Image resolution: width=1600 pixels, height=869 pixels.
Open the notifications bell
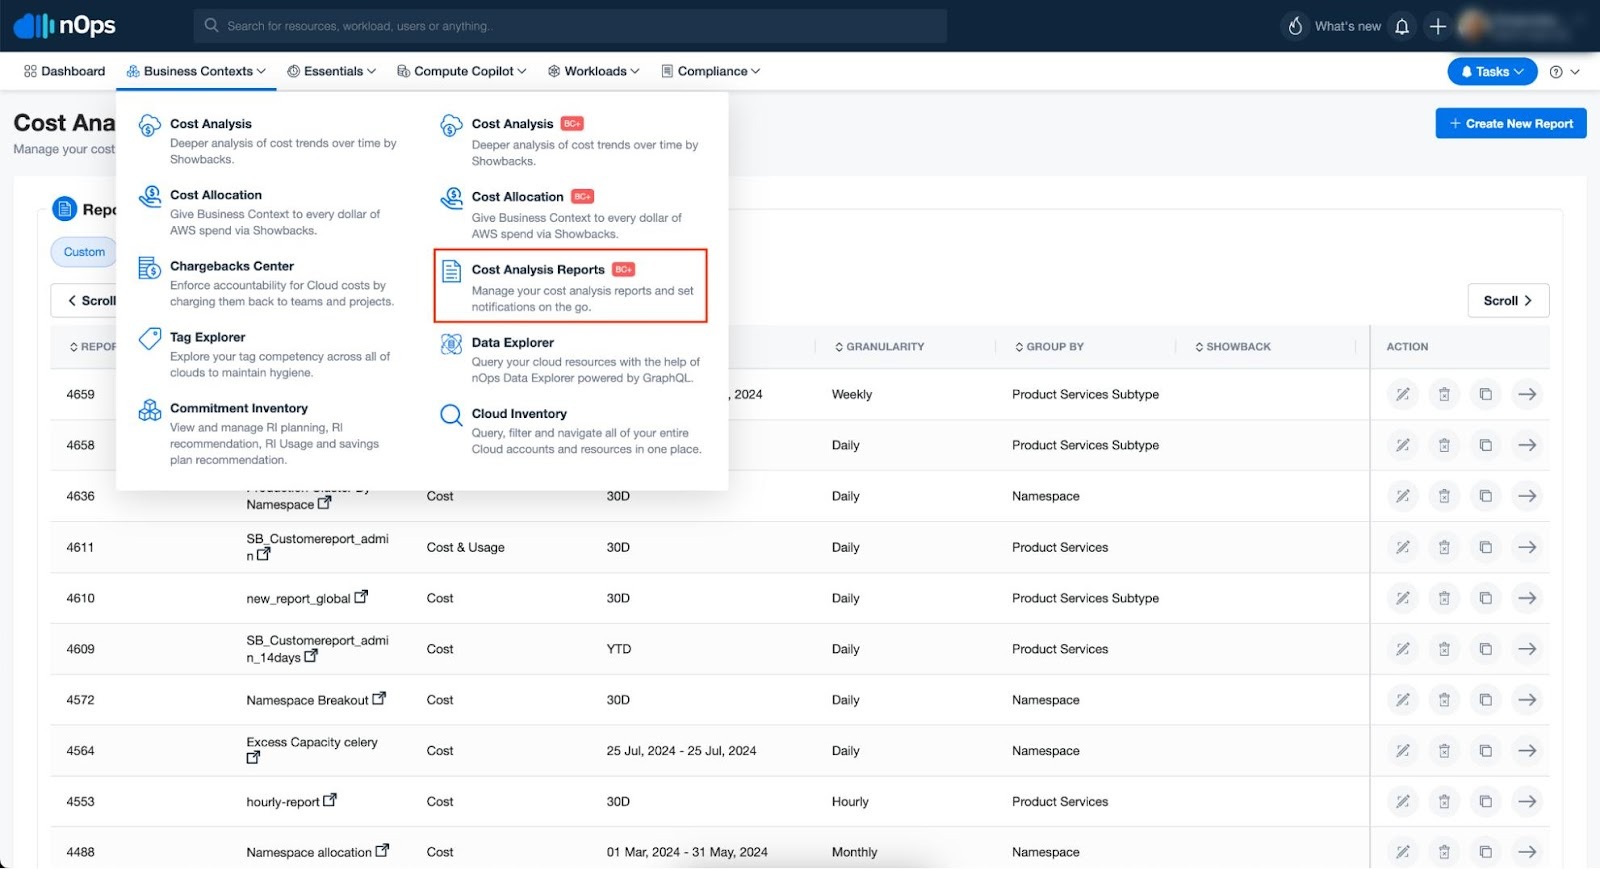pos(1402,26)
